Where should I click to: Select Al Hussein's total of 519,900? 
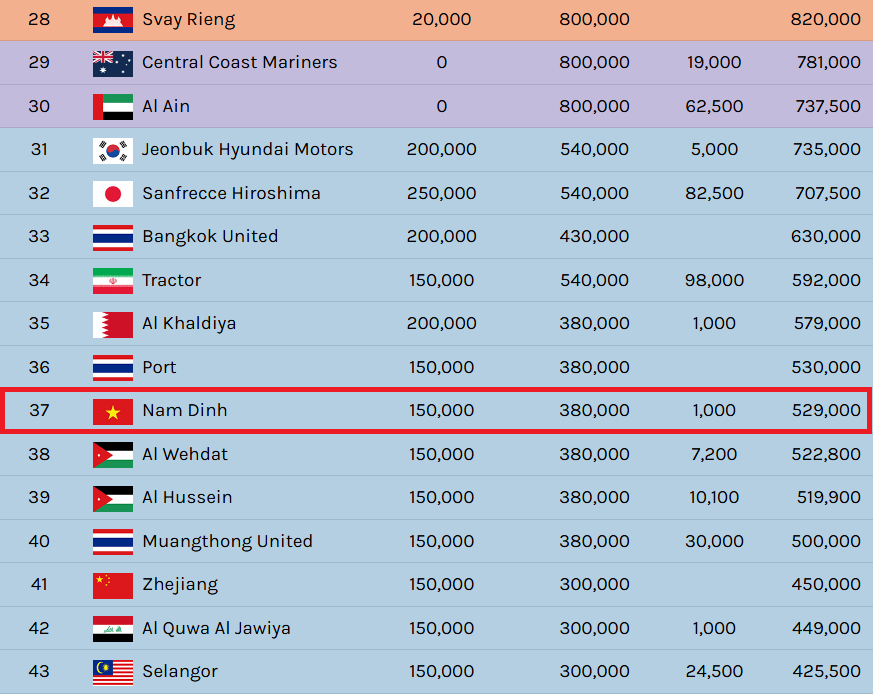(x=825, y=498)
